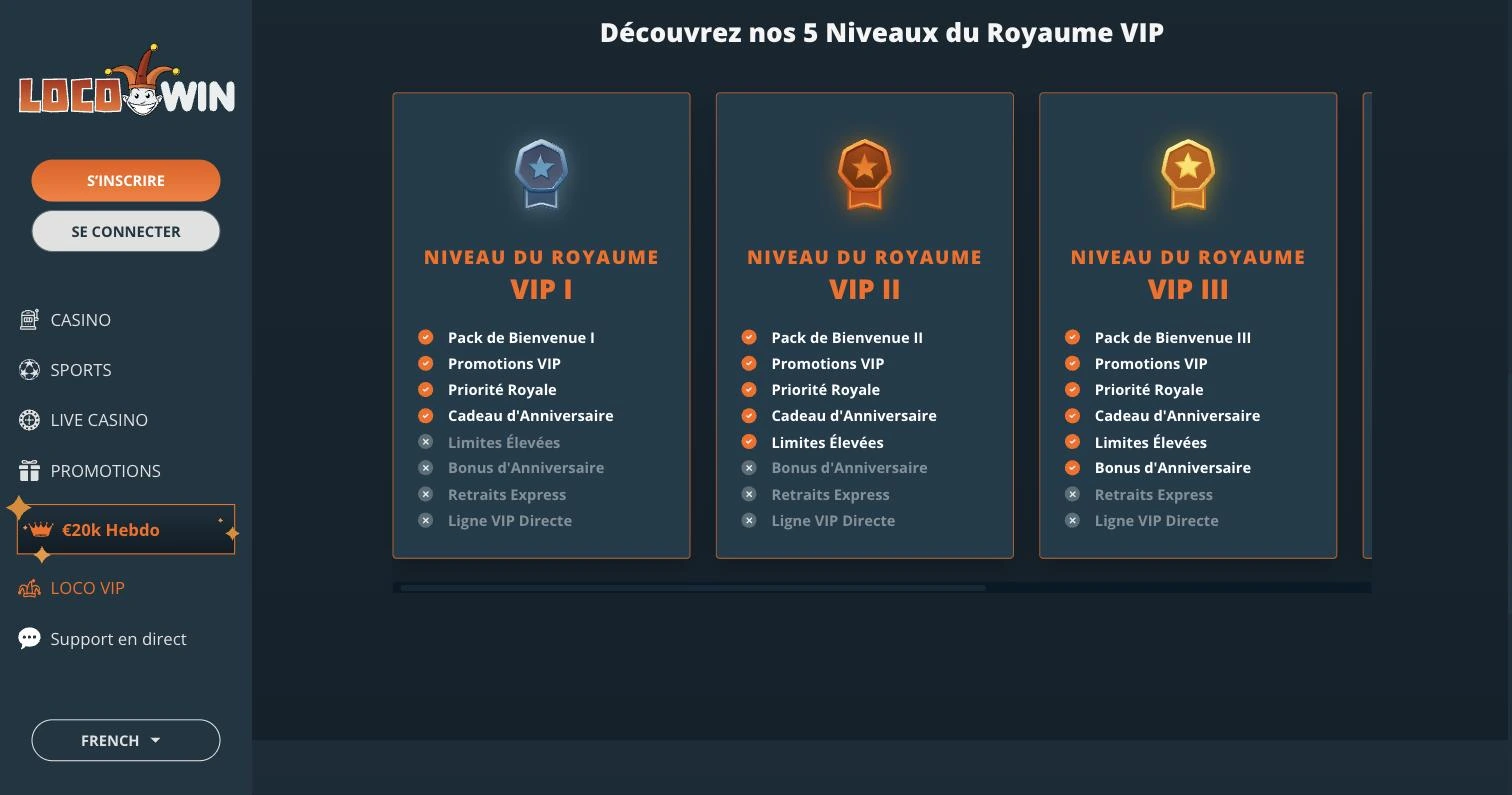Screen dimensions: 1512x795
Task: Click 'Pack de Bienvenue I' text
Action: (521, 338)
